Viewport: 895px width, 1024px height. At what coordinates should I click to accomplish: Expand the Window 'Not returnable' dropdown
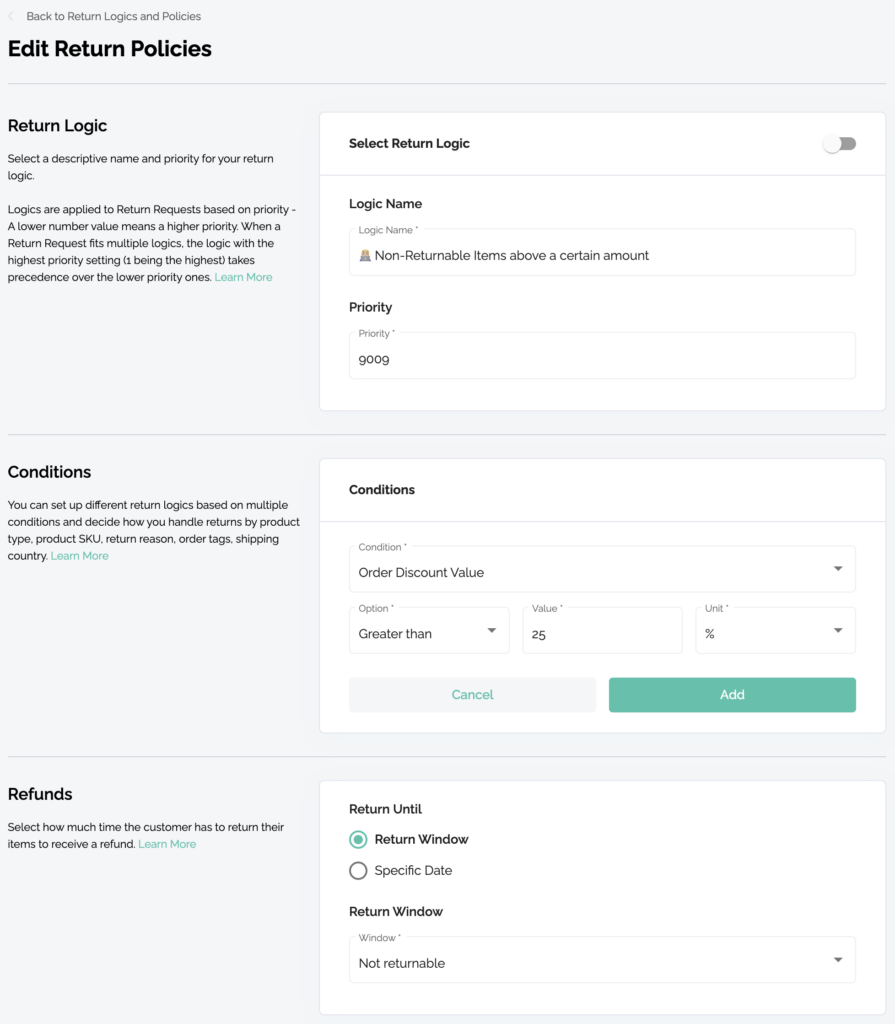point(837,961)
